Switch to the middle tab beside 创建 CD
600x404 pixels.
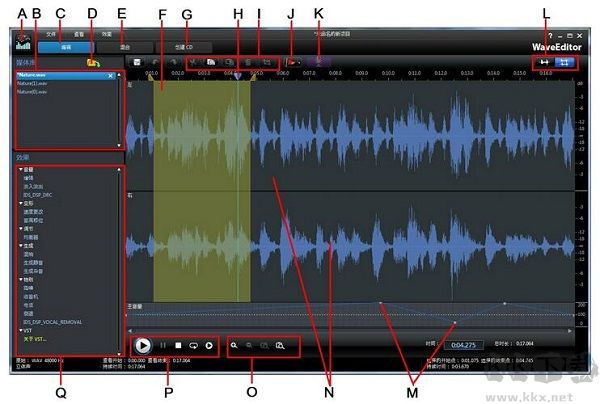point(125,47)
